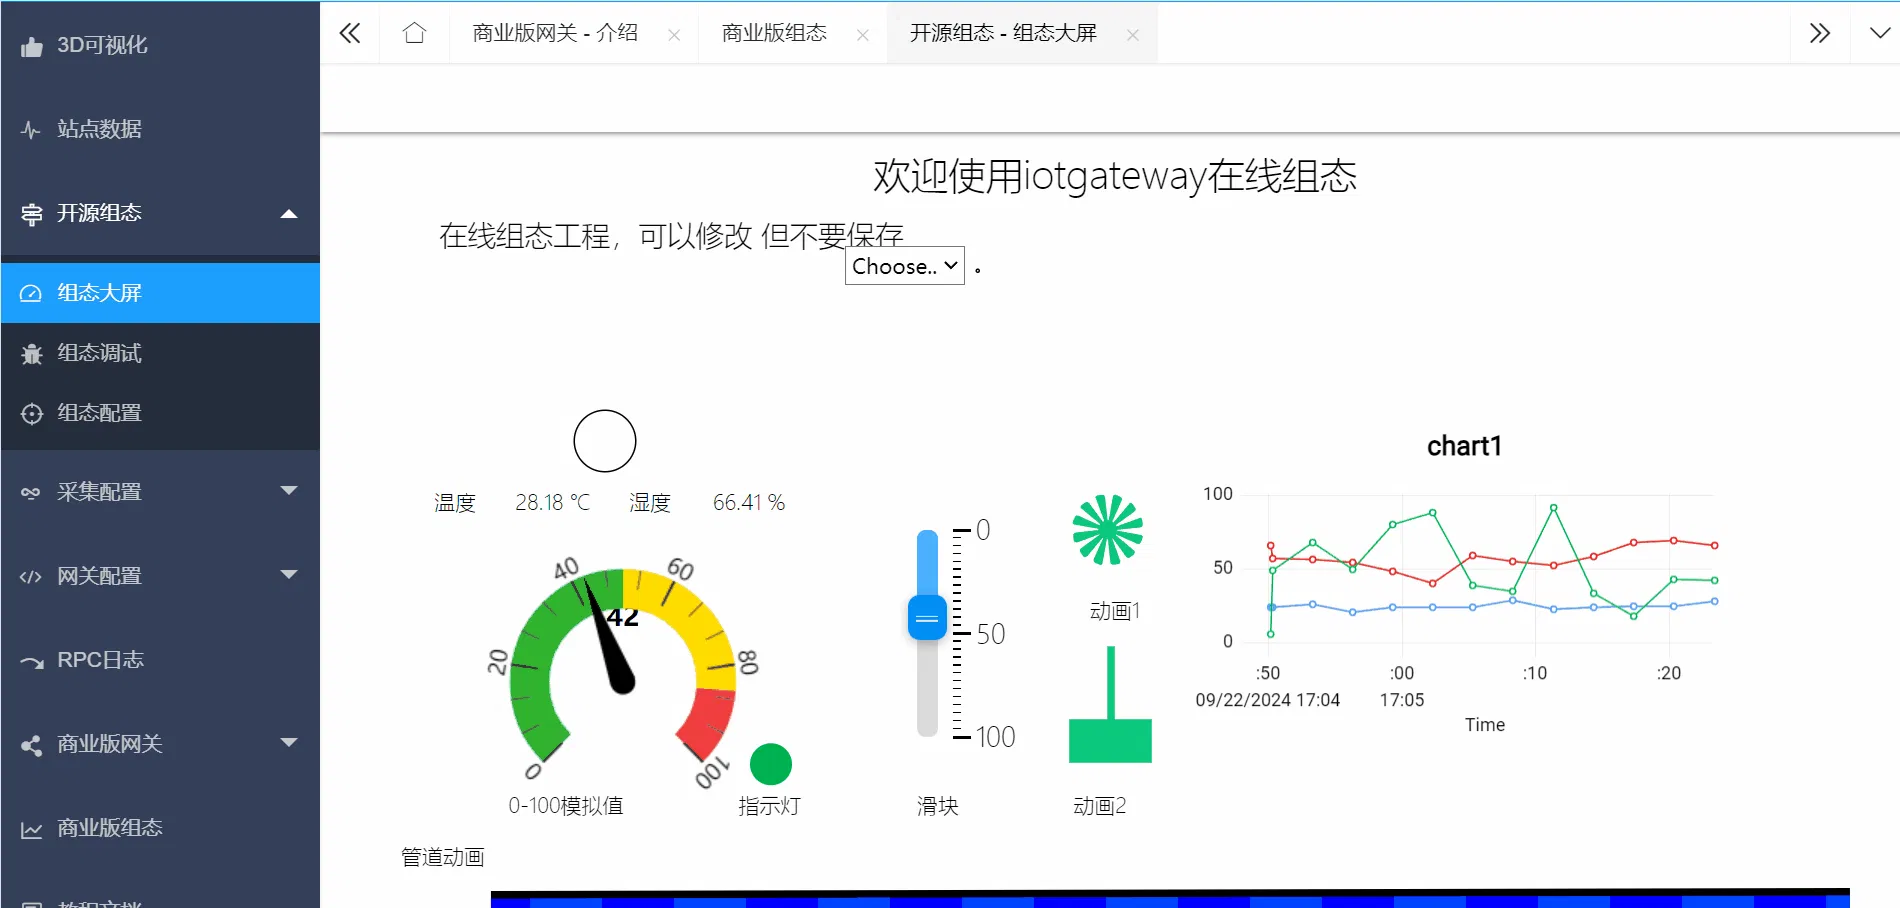The image size is (1900, 908).
Task: Switch to 商业版组态 tab
Action: click(x=774, y=33)
